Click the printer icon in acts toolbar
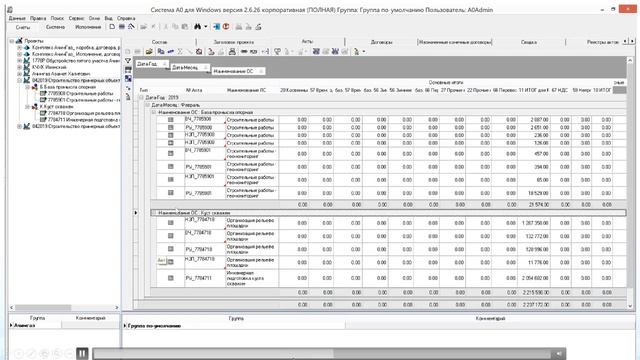640x360 pixels. click(232, 51)
